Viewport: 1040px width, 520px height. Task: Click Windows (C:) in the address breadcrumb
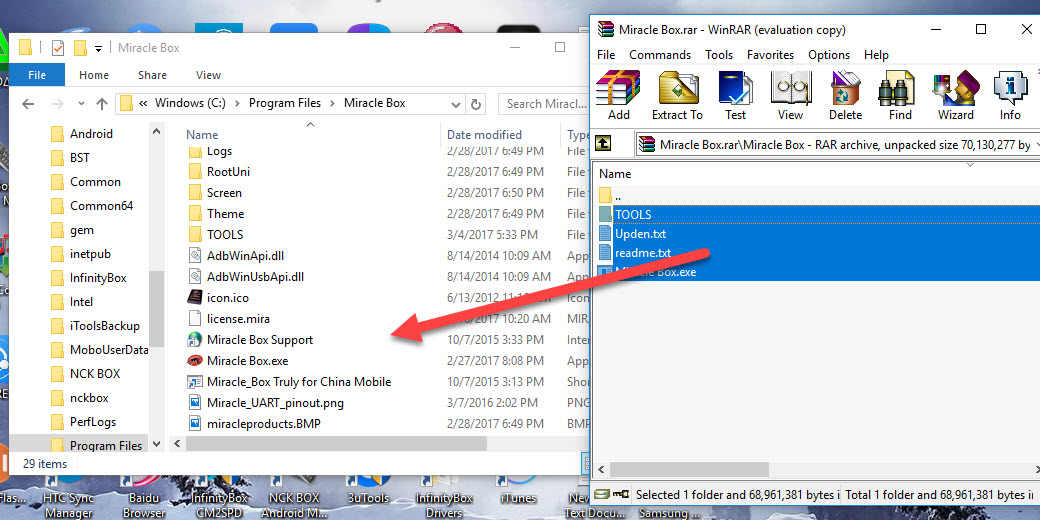[190, 103]
